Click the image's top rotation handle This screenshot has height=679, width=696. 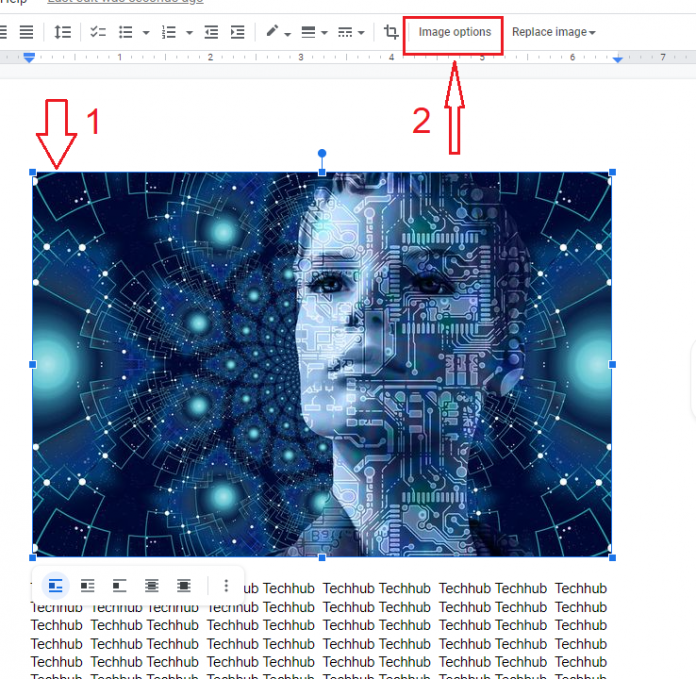322,154
